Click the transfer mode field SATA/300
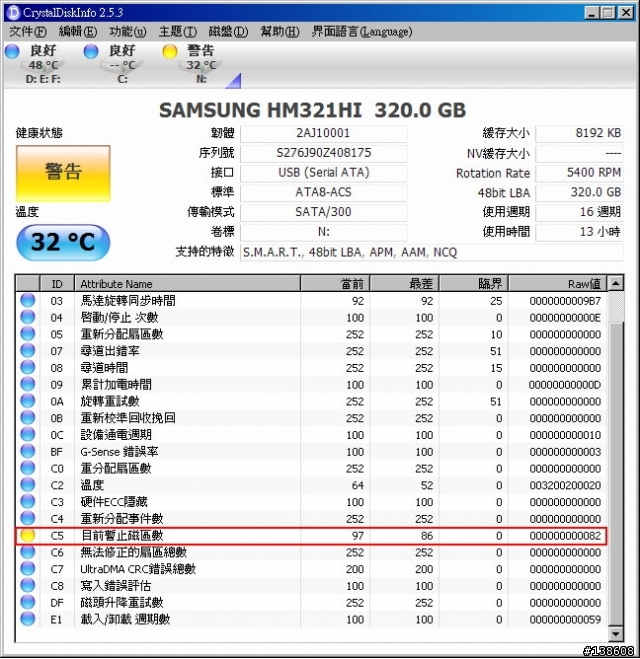 [x=324, y=212]
